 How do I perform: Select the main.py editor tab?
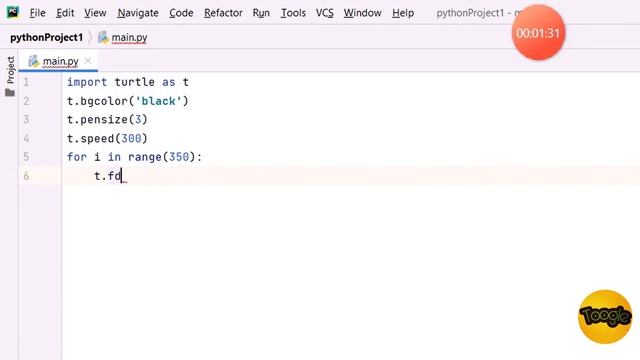coord(58,61)
